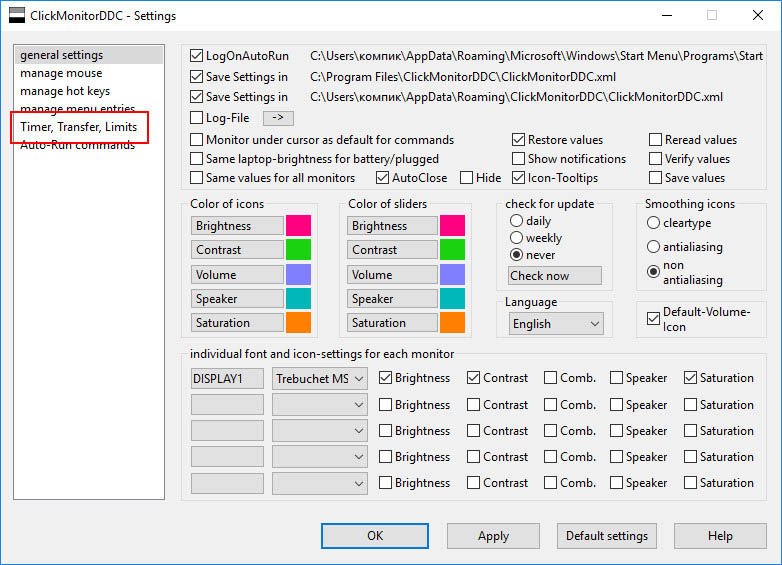The height and width of the screenshot is (565, 782).
Task: Click the icon Contrast green color swatch
Action: click(298, 250)
